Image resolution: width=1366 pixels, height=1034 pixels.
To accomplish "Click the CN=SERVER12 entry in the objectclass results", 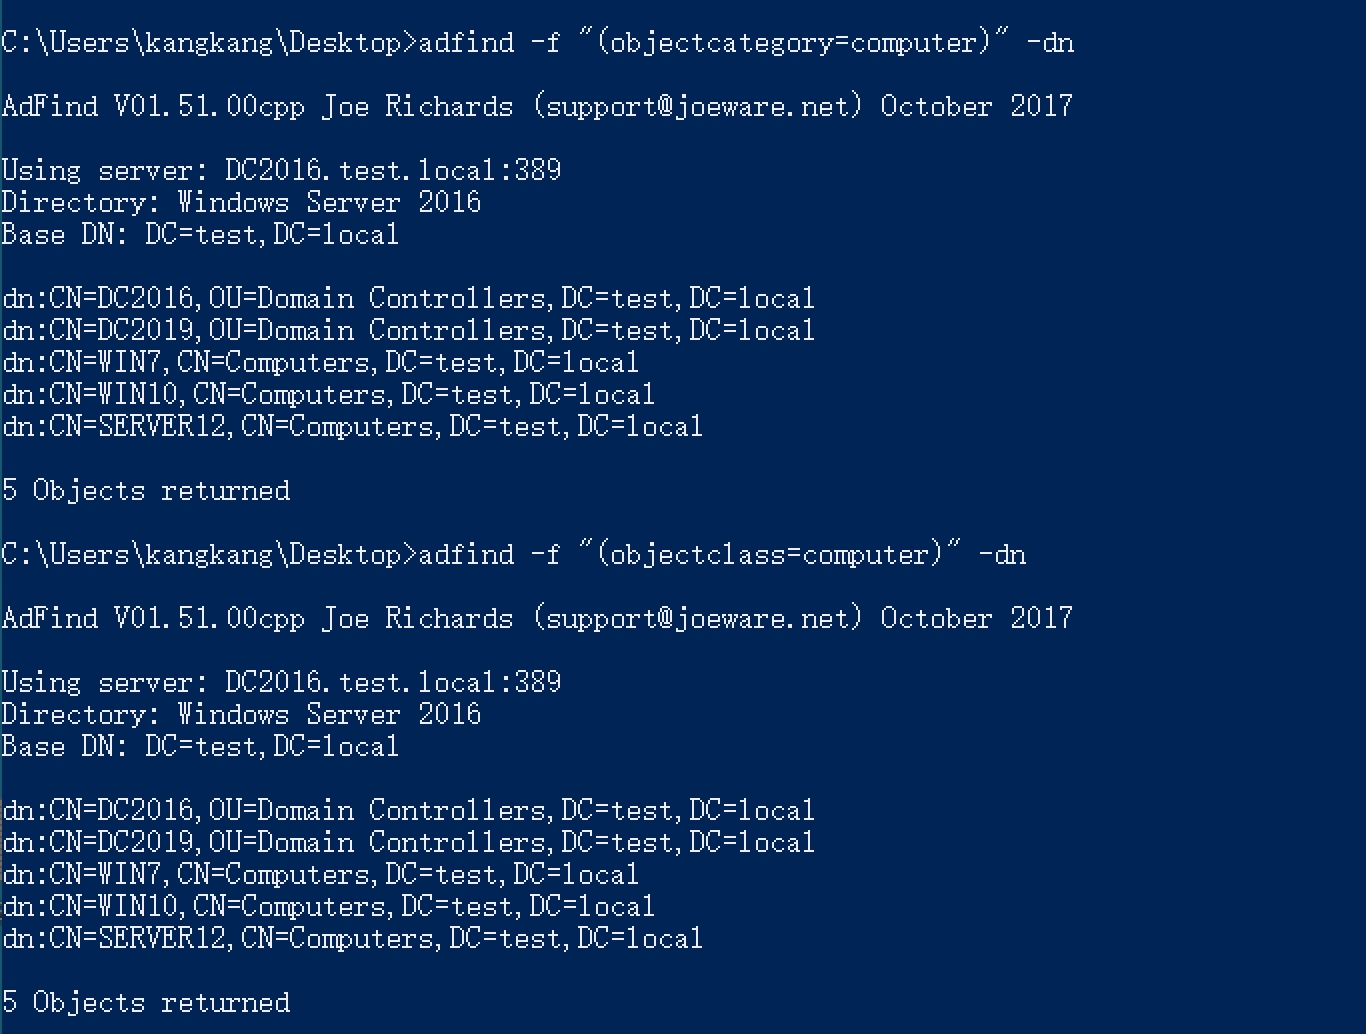I will 352,938.
